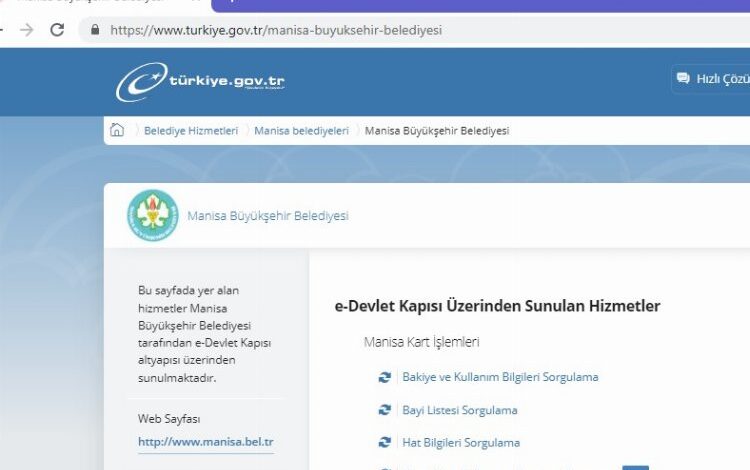
Task: Go to home via breadcrumb house icon
Action: [x=117, y=130]
